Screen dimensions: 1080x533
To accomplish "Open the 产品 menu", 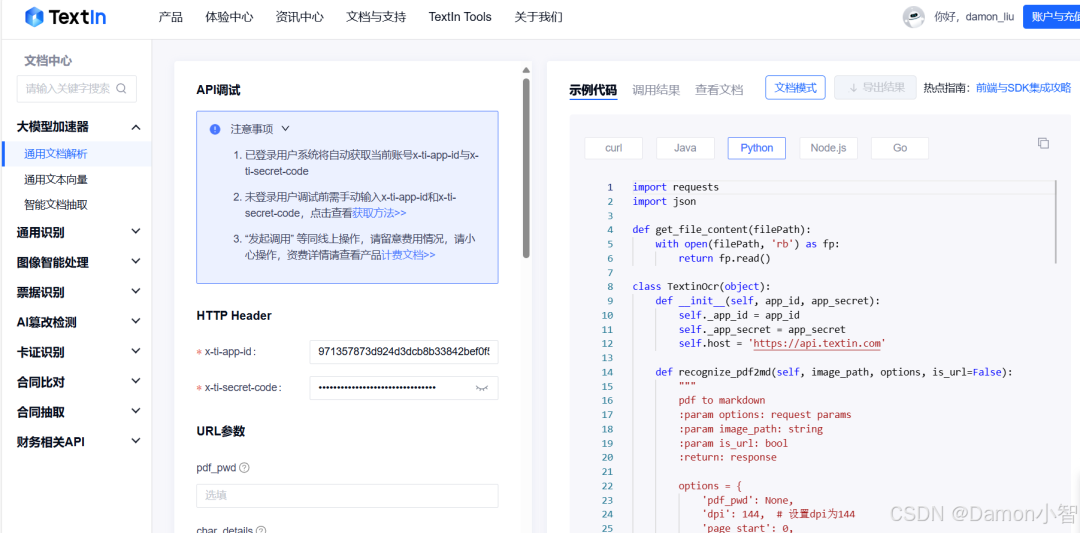I will coord(171,17).
